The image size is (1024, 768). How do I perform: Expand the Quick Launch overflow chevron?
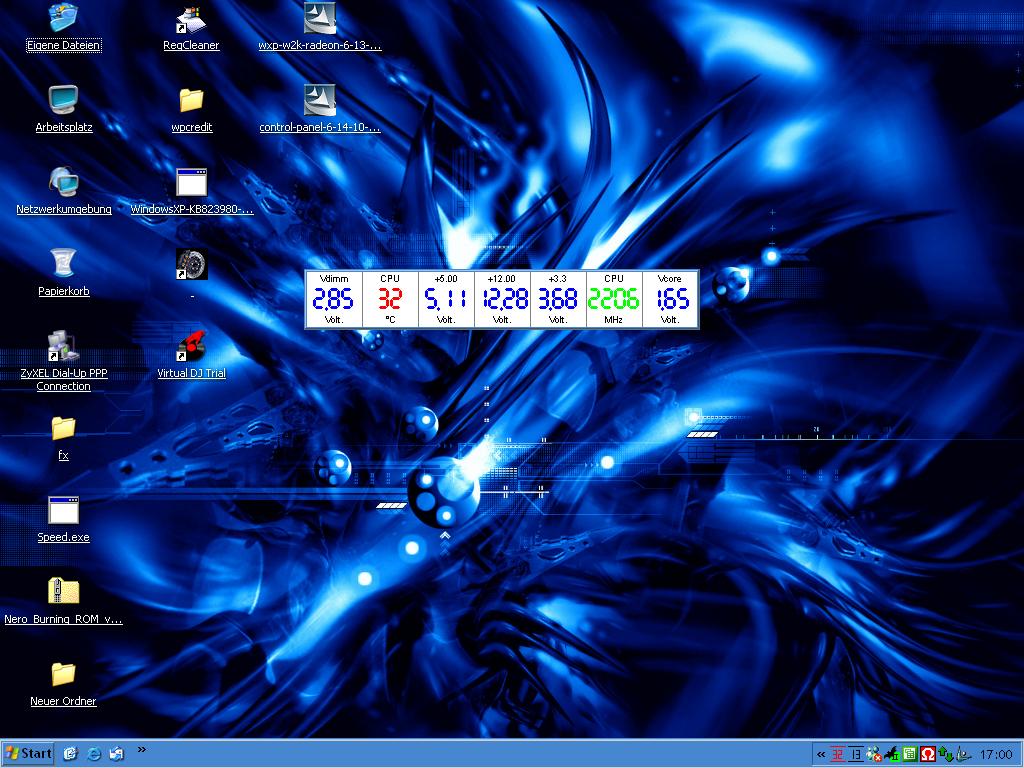pyautogui.click(x=141, y=749)
